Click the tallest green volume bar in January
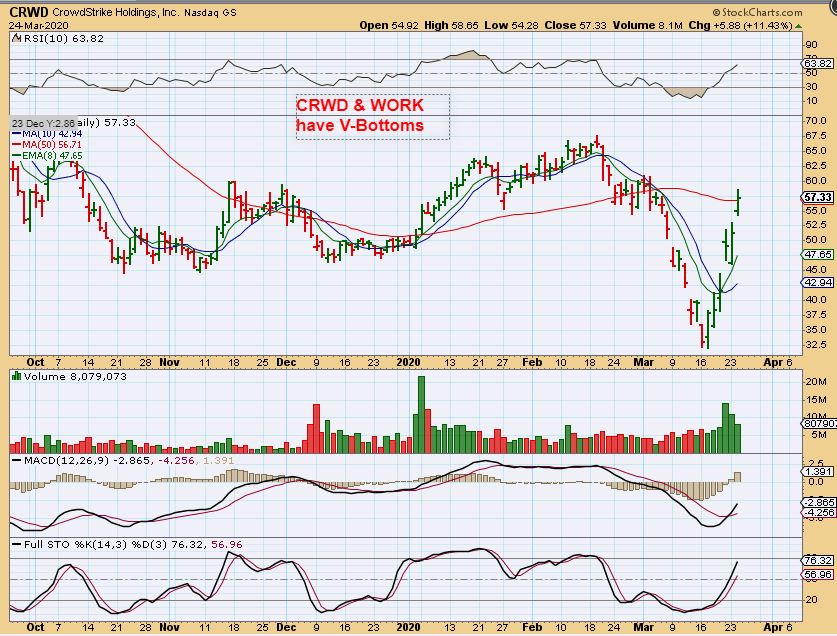Image resolution: width=837 pixels, height=636 pixels. 422,414
